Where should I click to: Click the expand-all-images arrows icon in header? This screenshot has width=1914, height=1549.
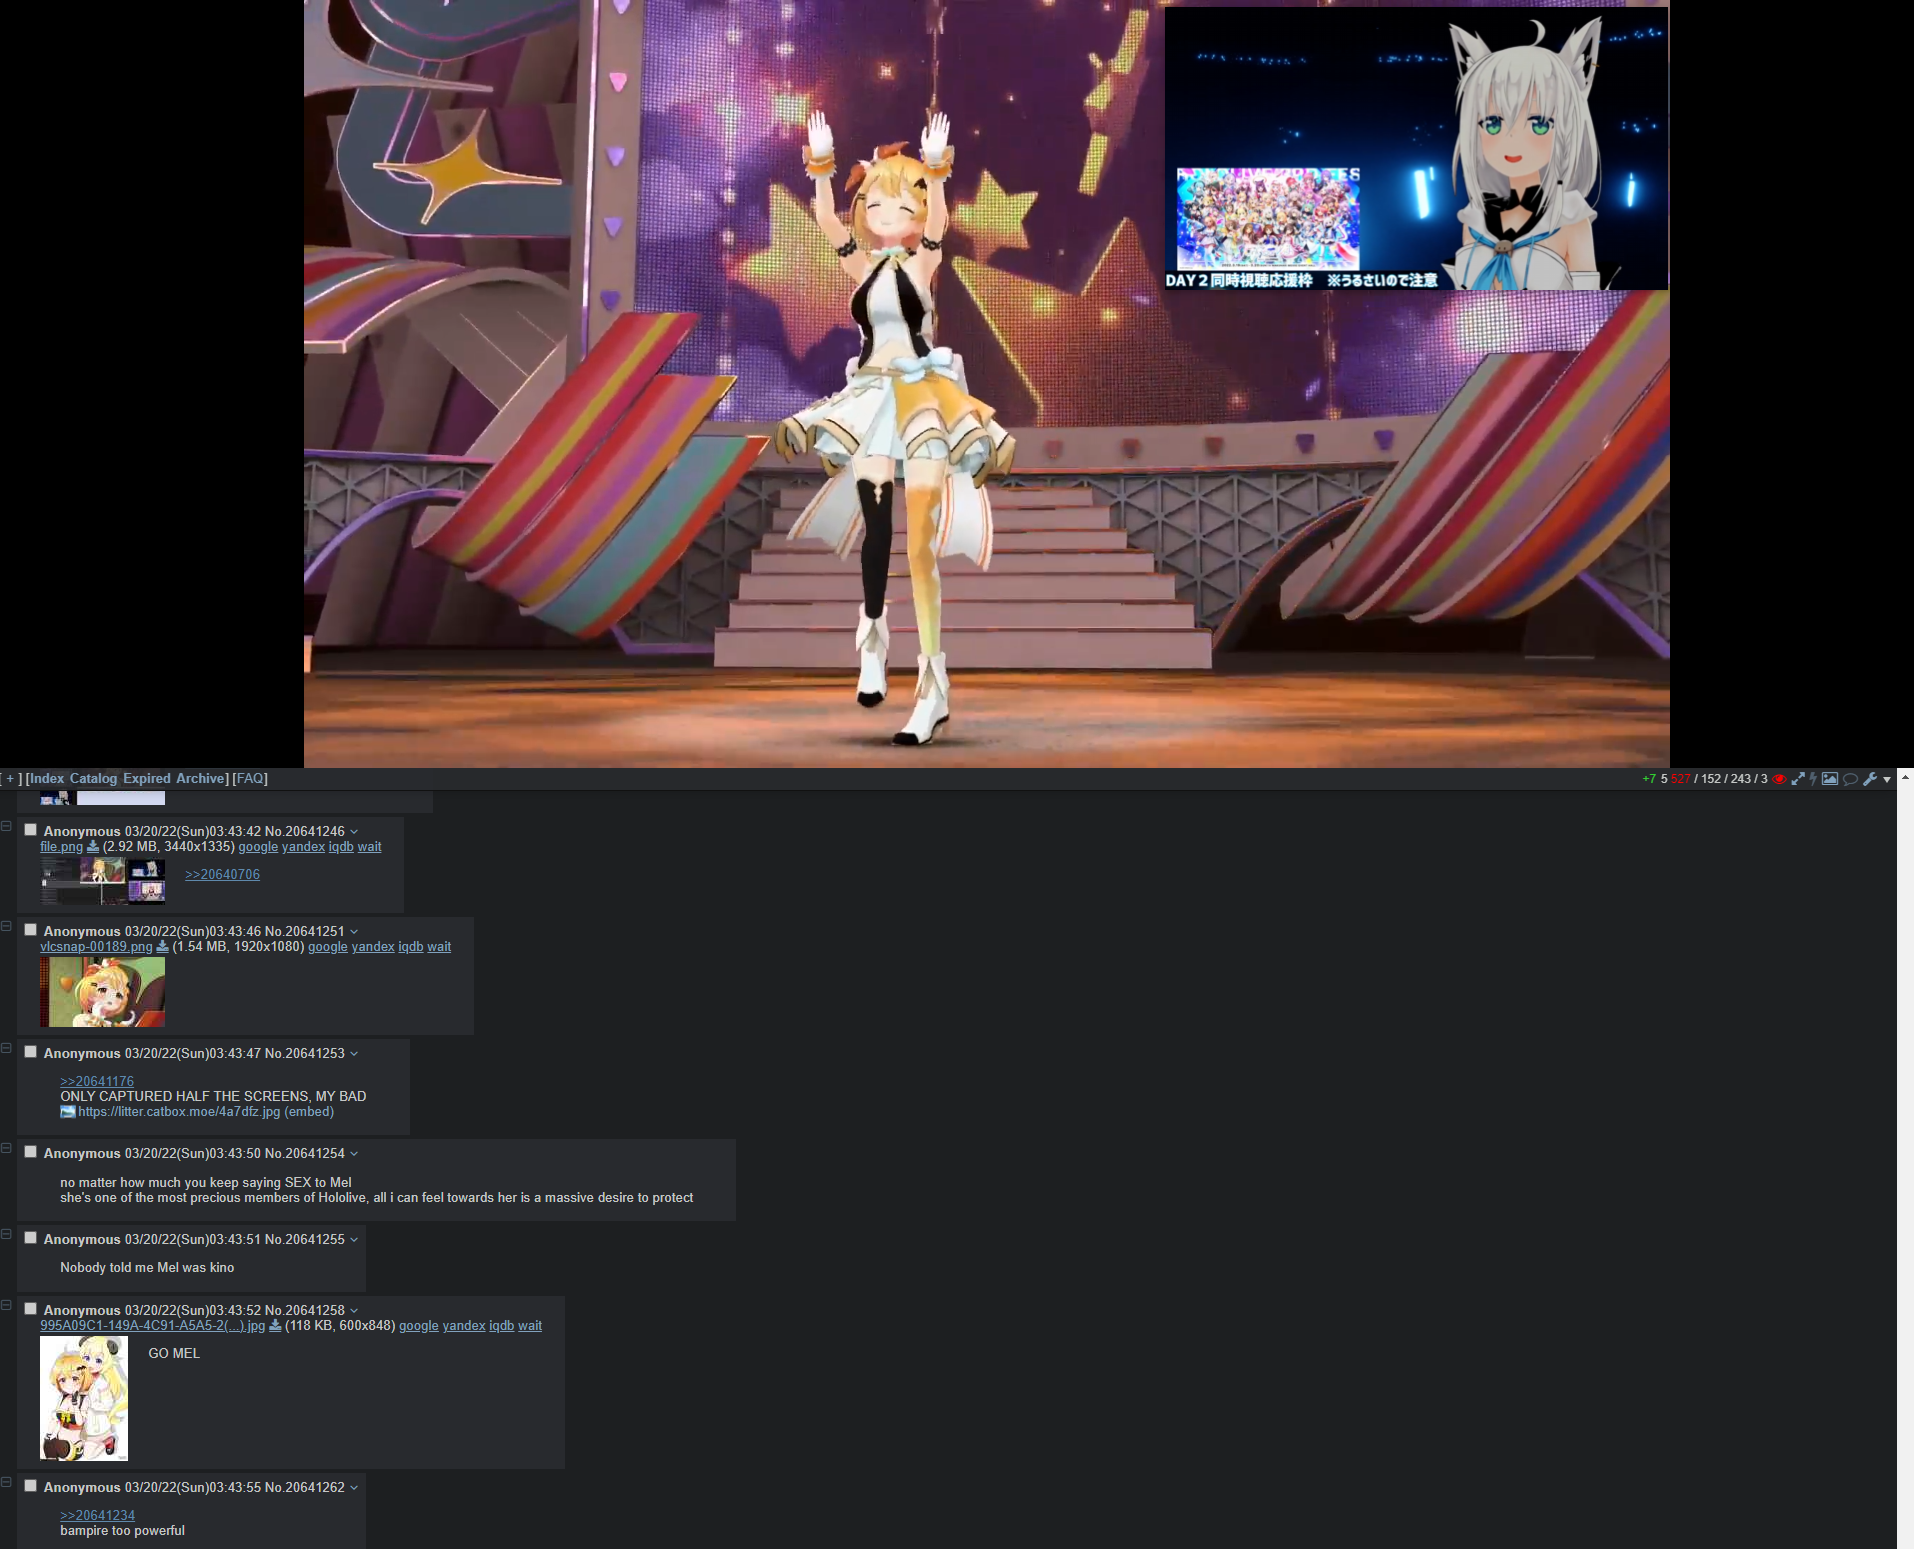[1797, 779]
